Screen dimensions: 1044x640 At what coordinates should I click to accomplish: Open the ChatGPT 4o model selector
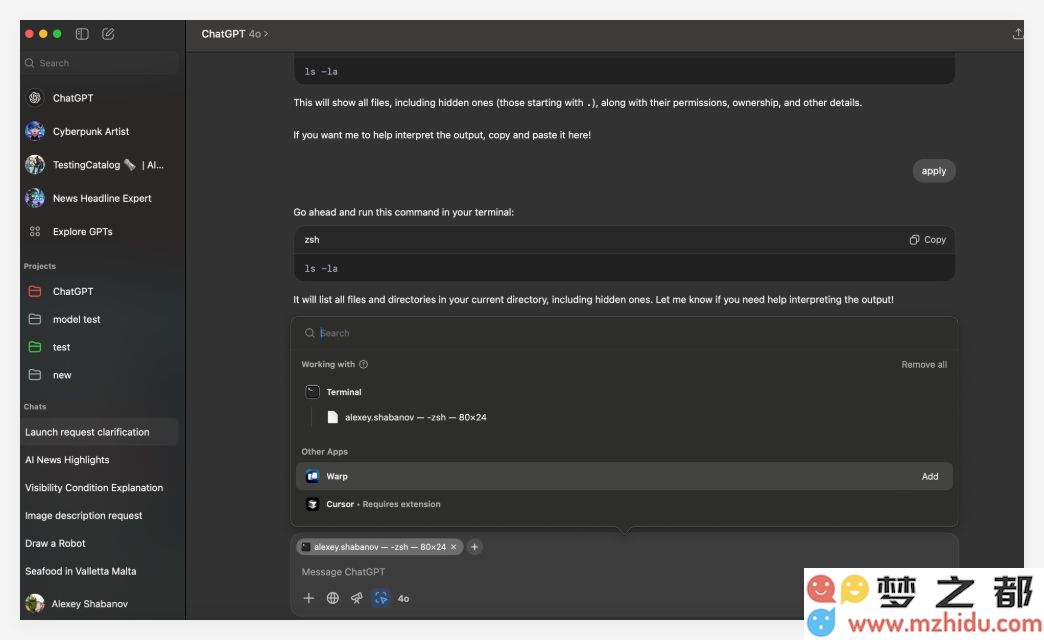pyautogui.click(x=234, y=34)
